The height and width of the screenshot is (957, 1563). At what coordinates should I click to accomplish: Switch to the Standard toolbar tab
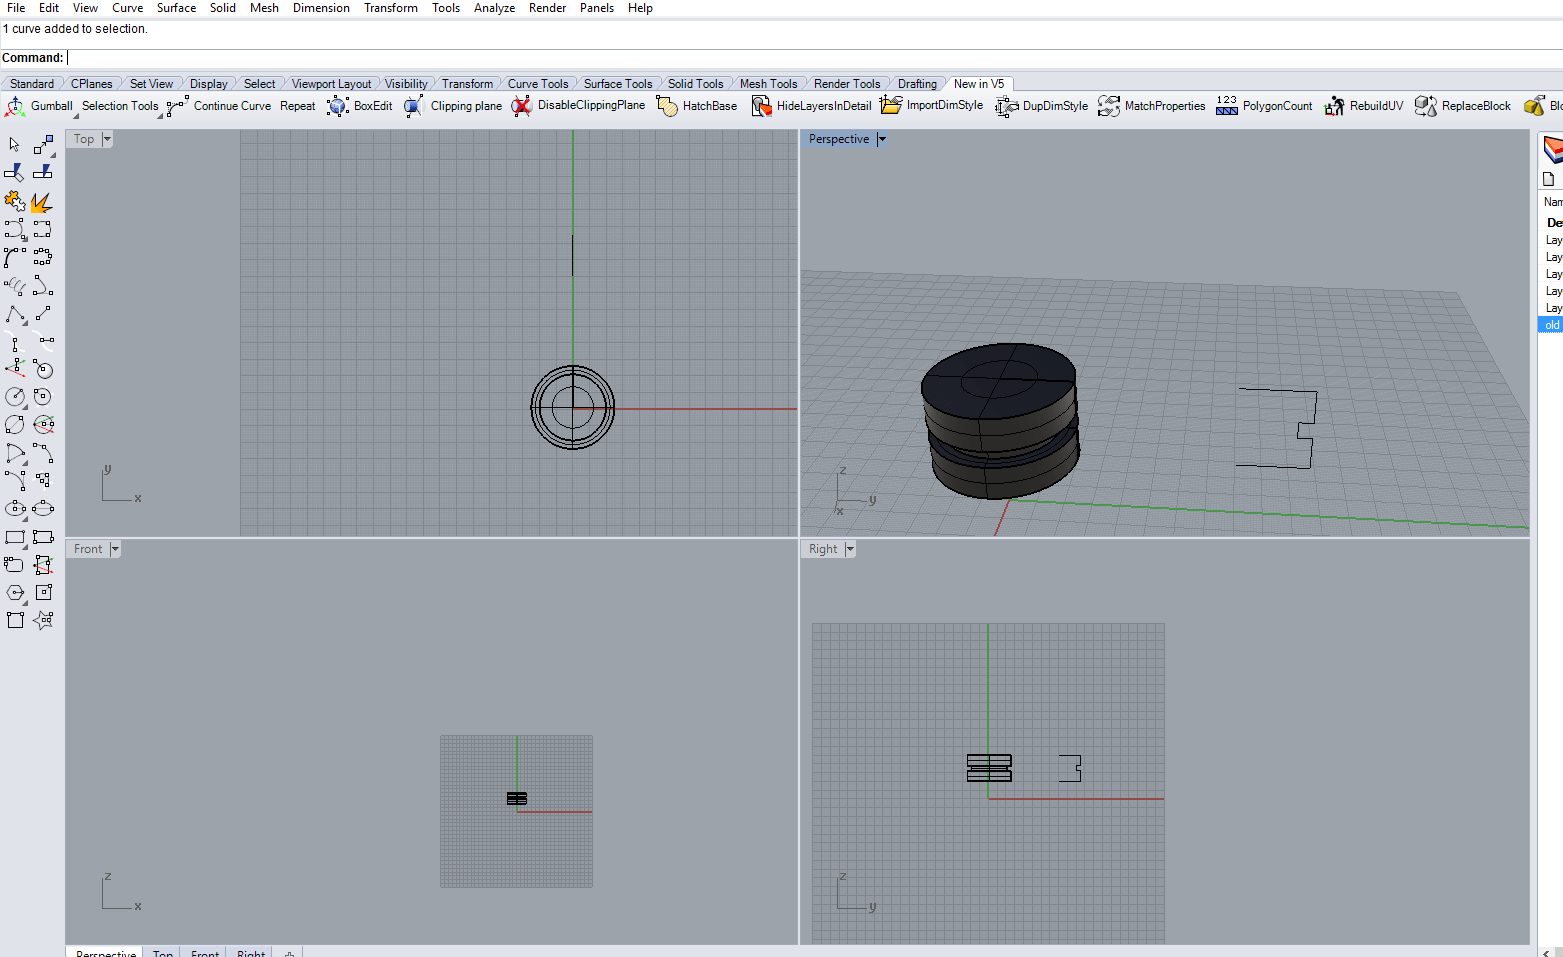coord(32,84)
